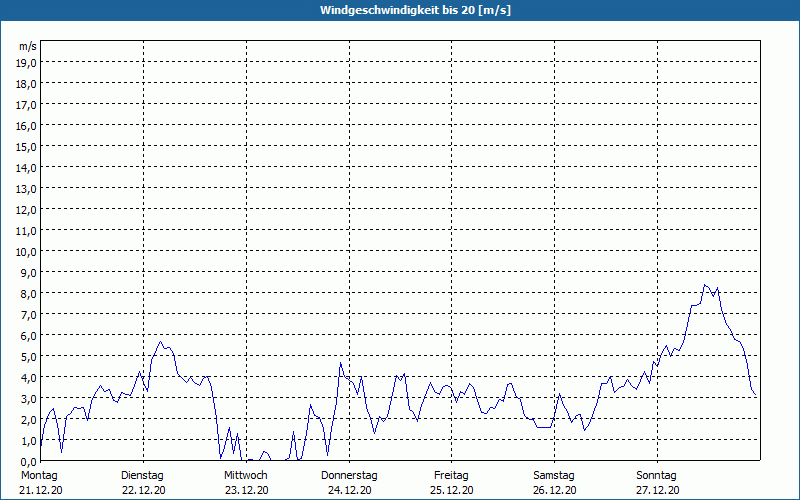Click the date label 21.12.20
800x500 pixels.
(x=41, y=490)
